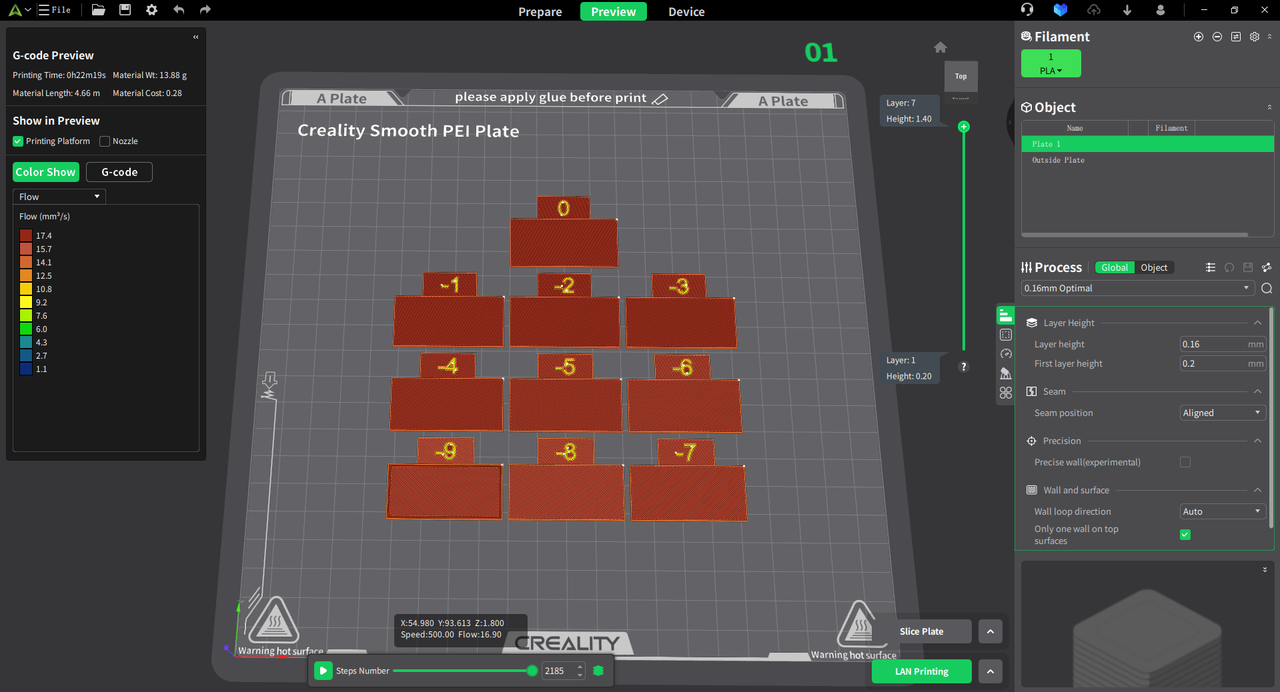Image resolution: width=1280 pixels, height=692 pixels.
Task: Open filament settings gear icon
Action: (x=1254, y=36)
